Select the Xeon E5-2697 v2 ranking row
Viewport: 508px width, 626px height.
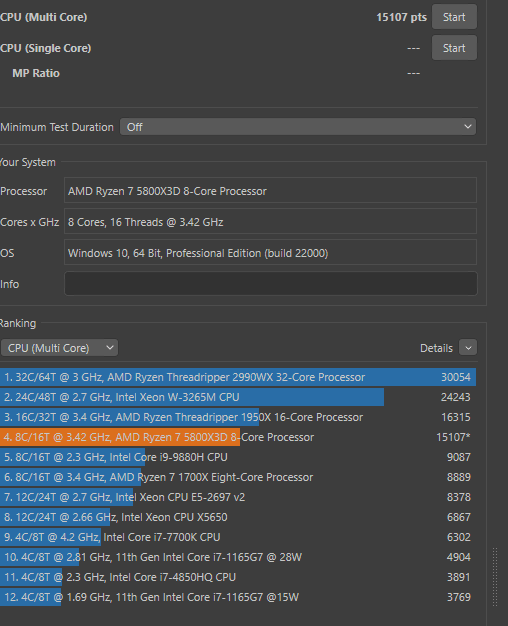coord(238,497)
